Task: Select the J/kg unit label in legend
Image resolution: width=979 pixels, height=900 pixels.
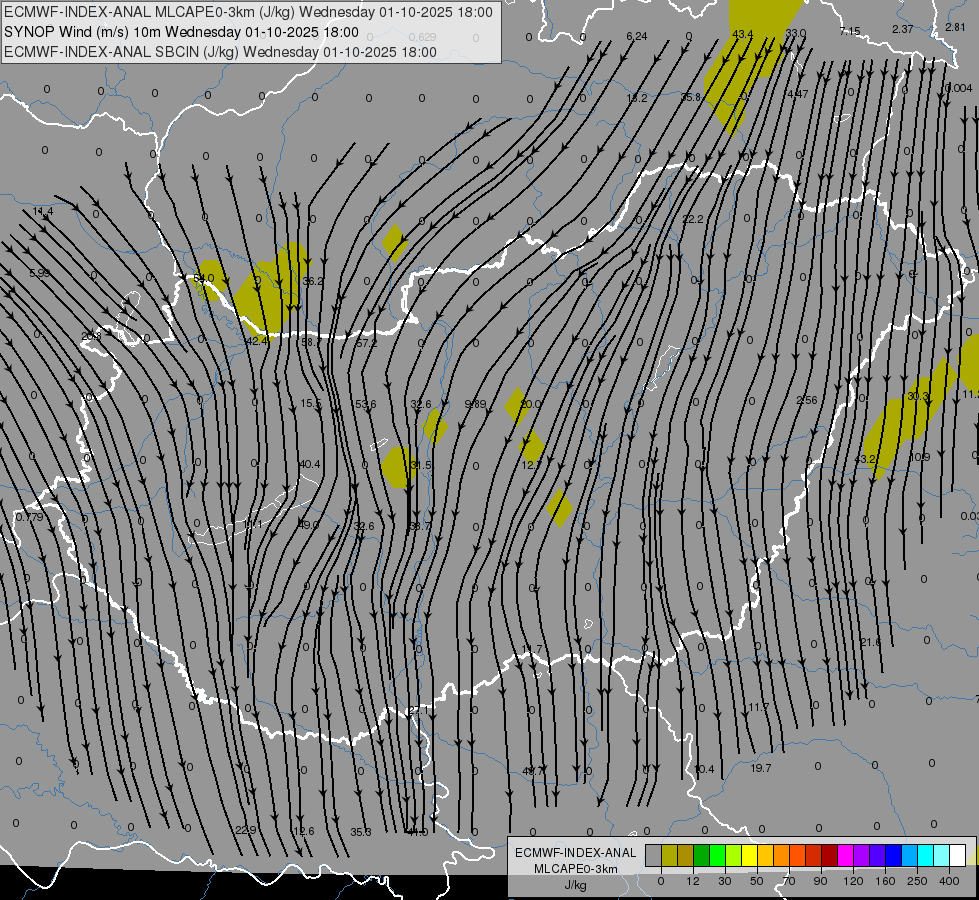Action: [x=576, y=885]
